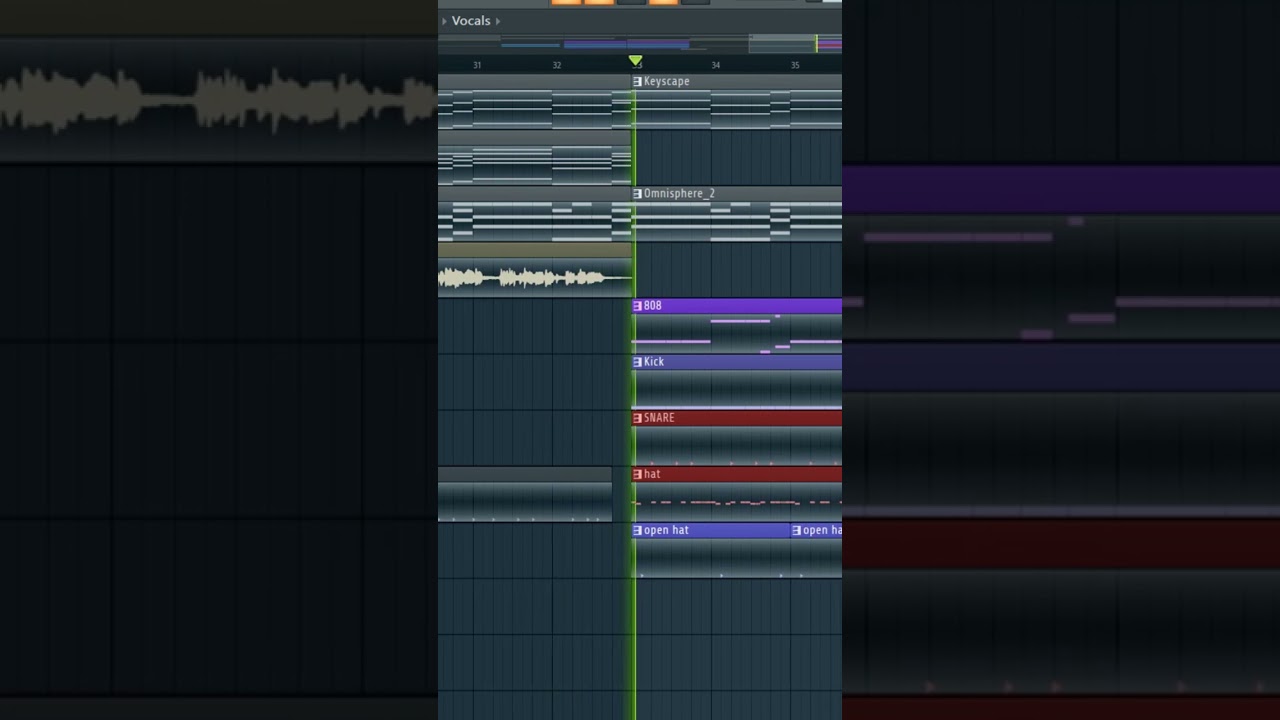Select the pattern clip left of hat track
Screen dimensions: 1280x720
525,495
